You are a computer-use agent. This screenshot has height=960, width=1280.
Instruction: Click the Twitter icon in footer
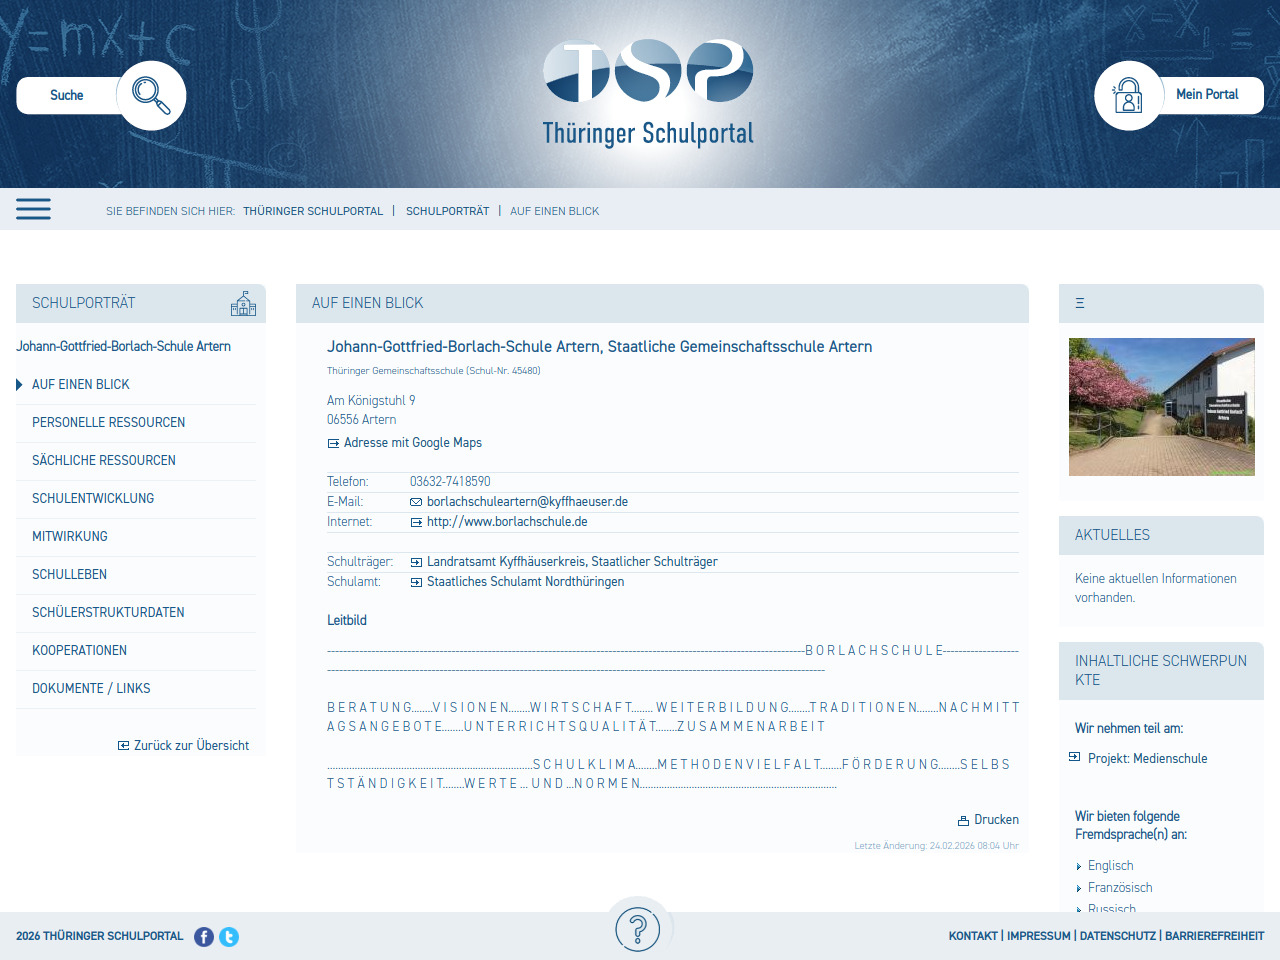coord(229,937)
